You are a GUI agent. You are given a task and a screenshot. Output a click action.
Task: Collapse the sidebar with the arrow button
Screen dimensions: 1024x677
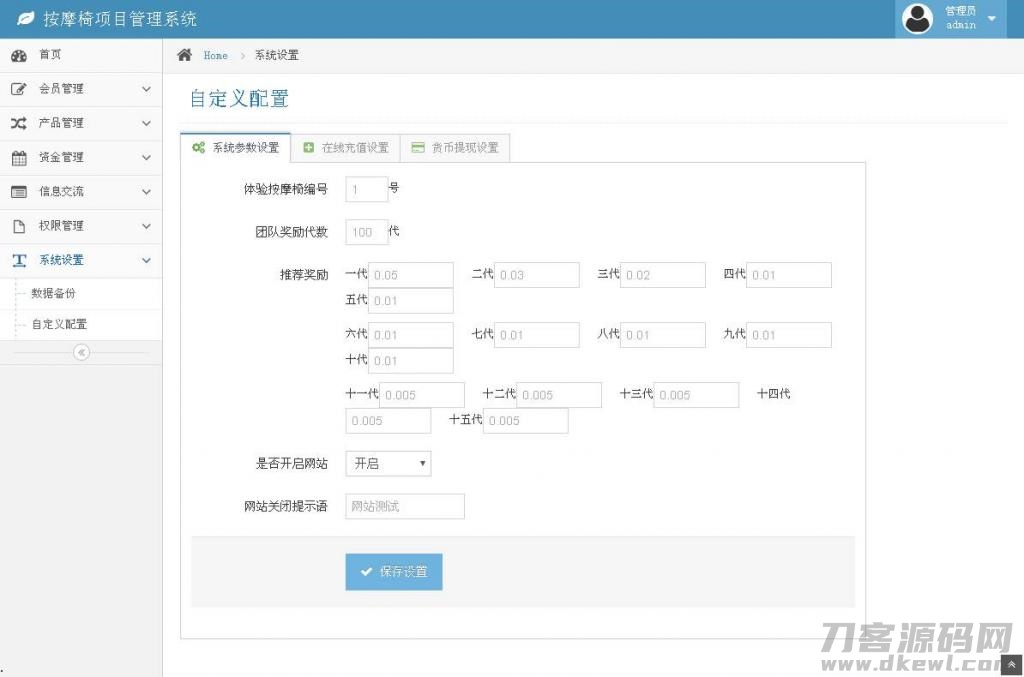81,352
